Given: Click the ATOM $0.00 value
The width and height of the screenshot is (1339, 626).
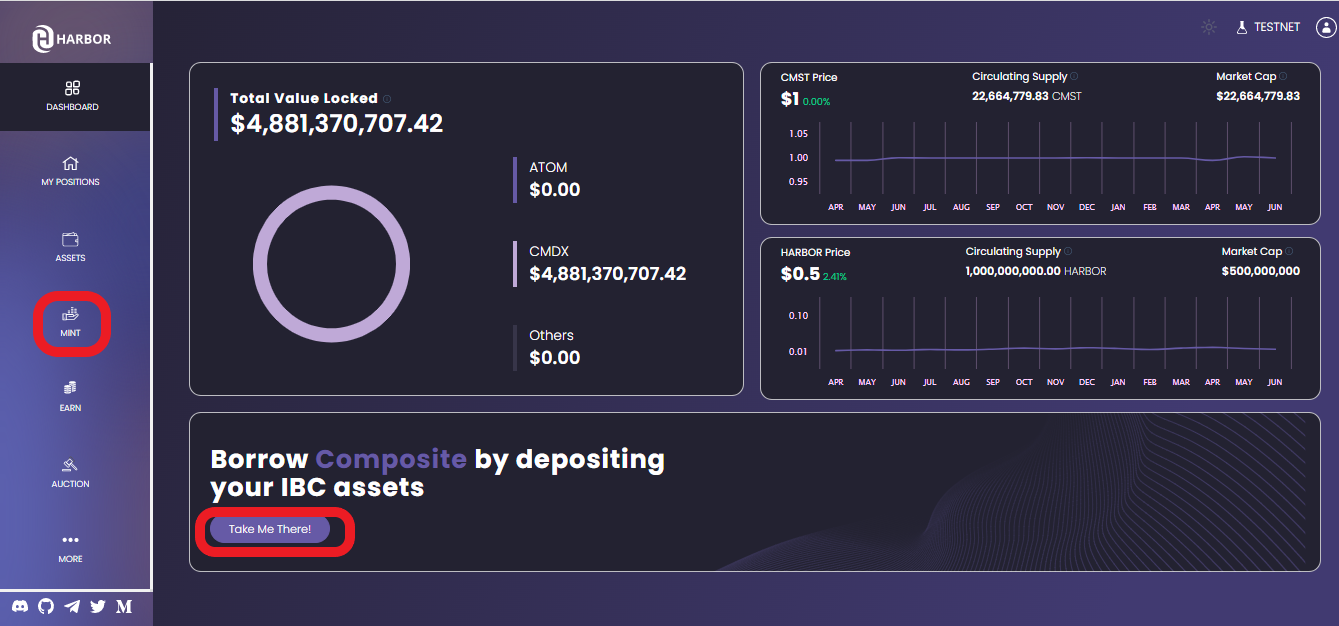Looking at the screenshot, I should point(555,190).
